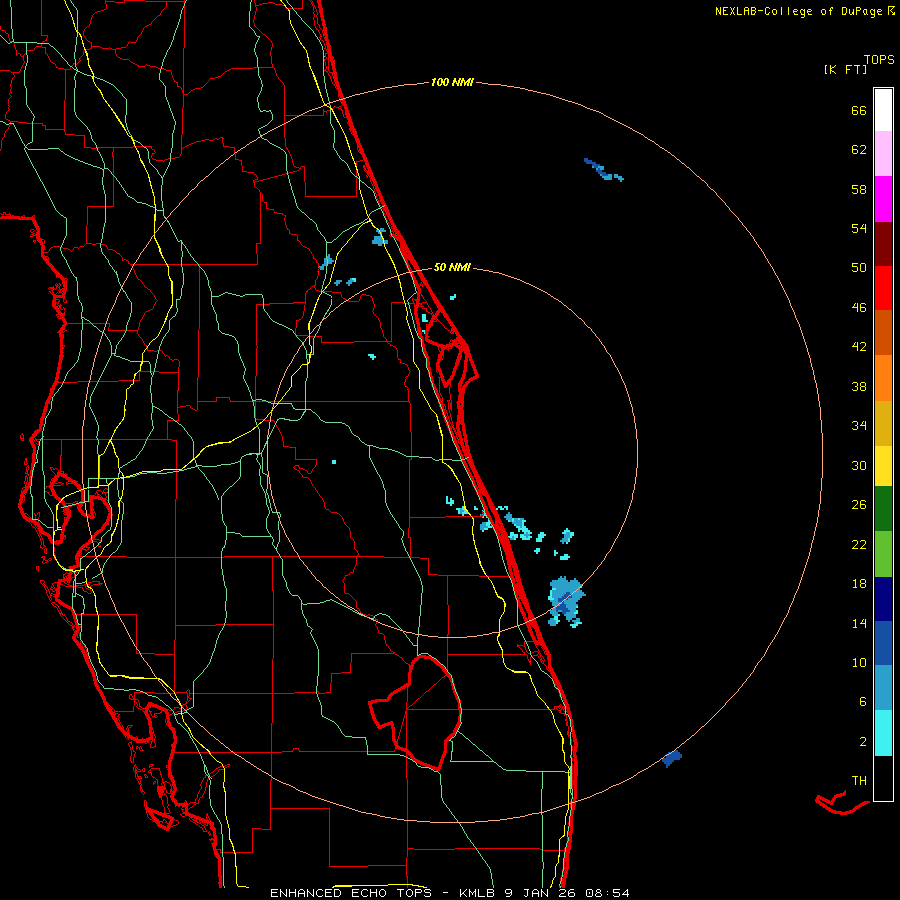Select the 66 scale value
900x900 pixels.
point(859,110)
